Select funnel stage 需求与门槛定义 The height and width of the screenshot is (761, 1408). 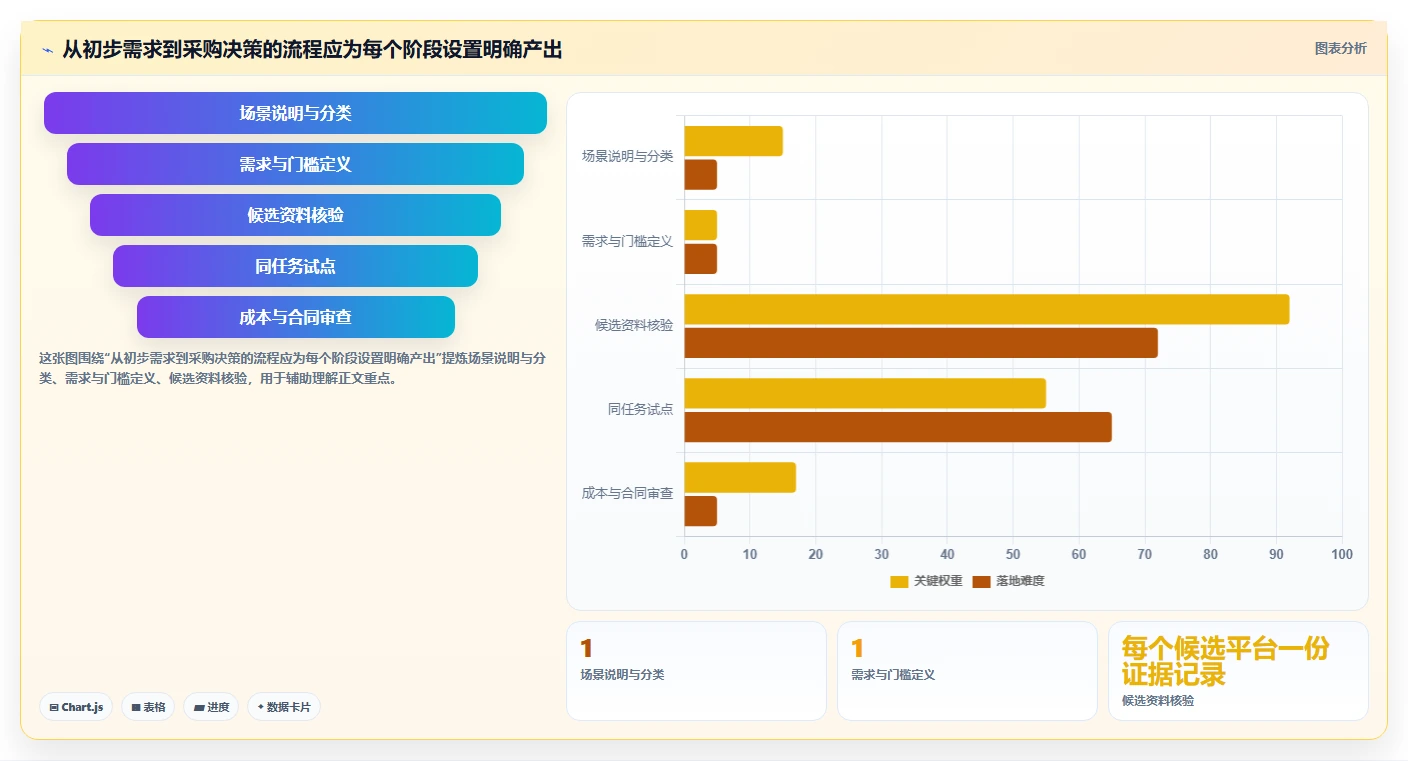[295, 164]
